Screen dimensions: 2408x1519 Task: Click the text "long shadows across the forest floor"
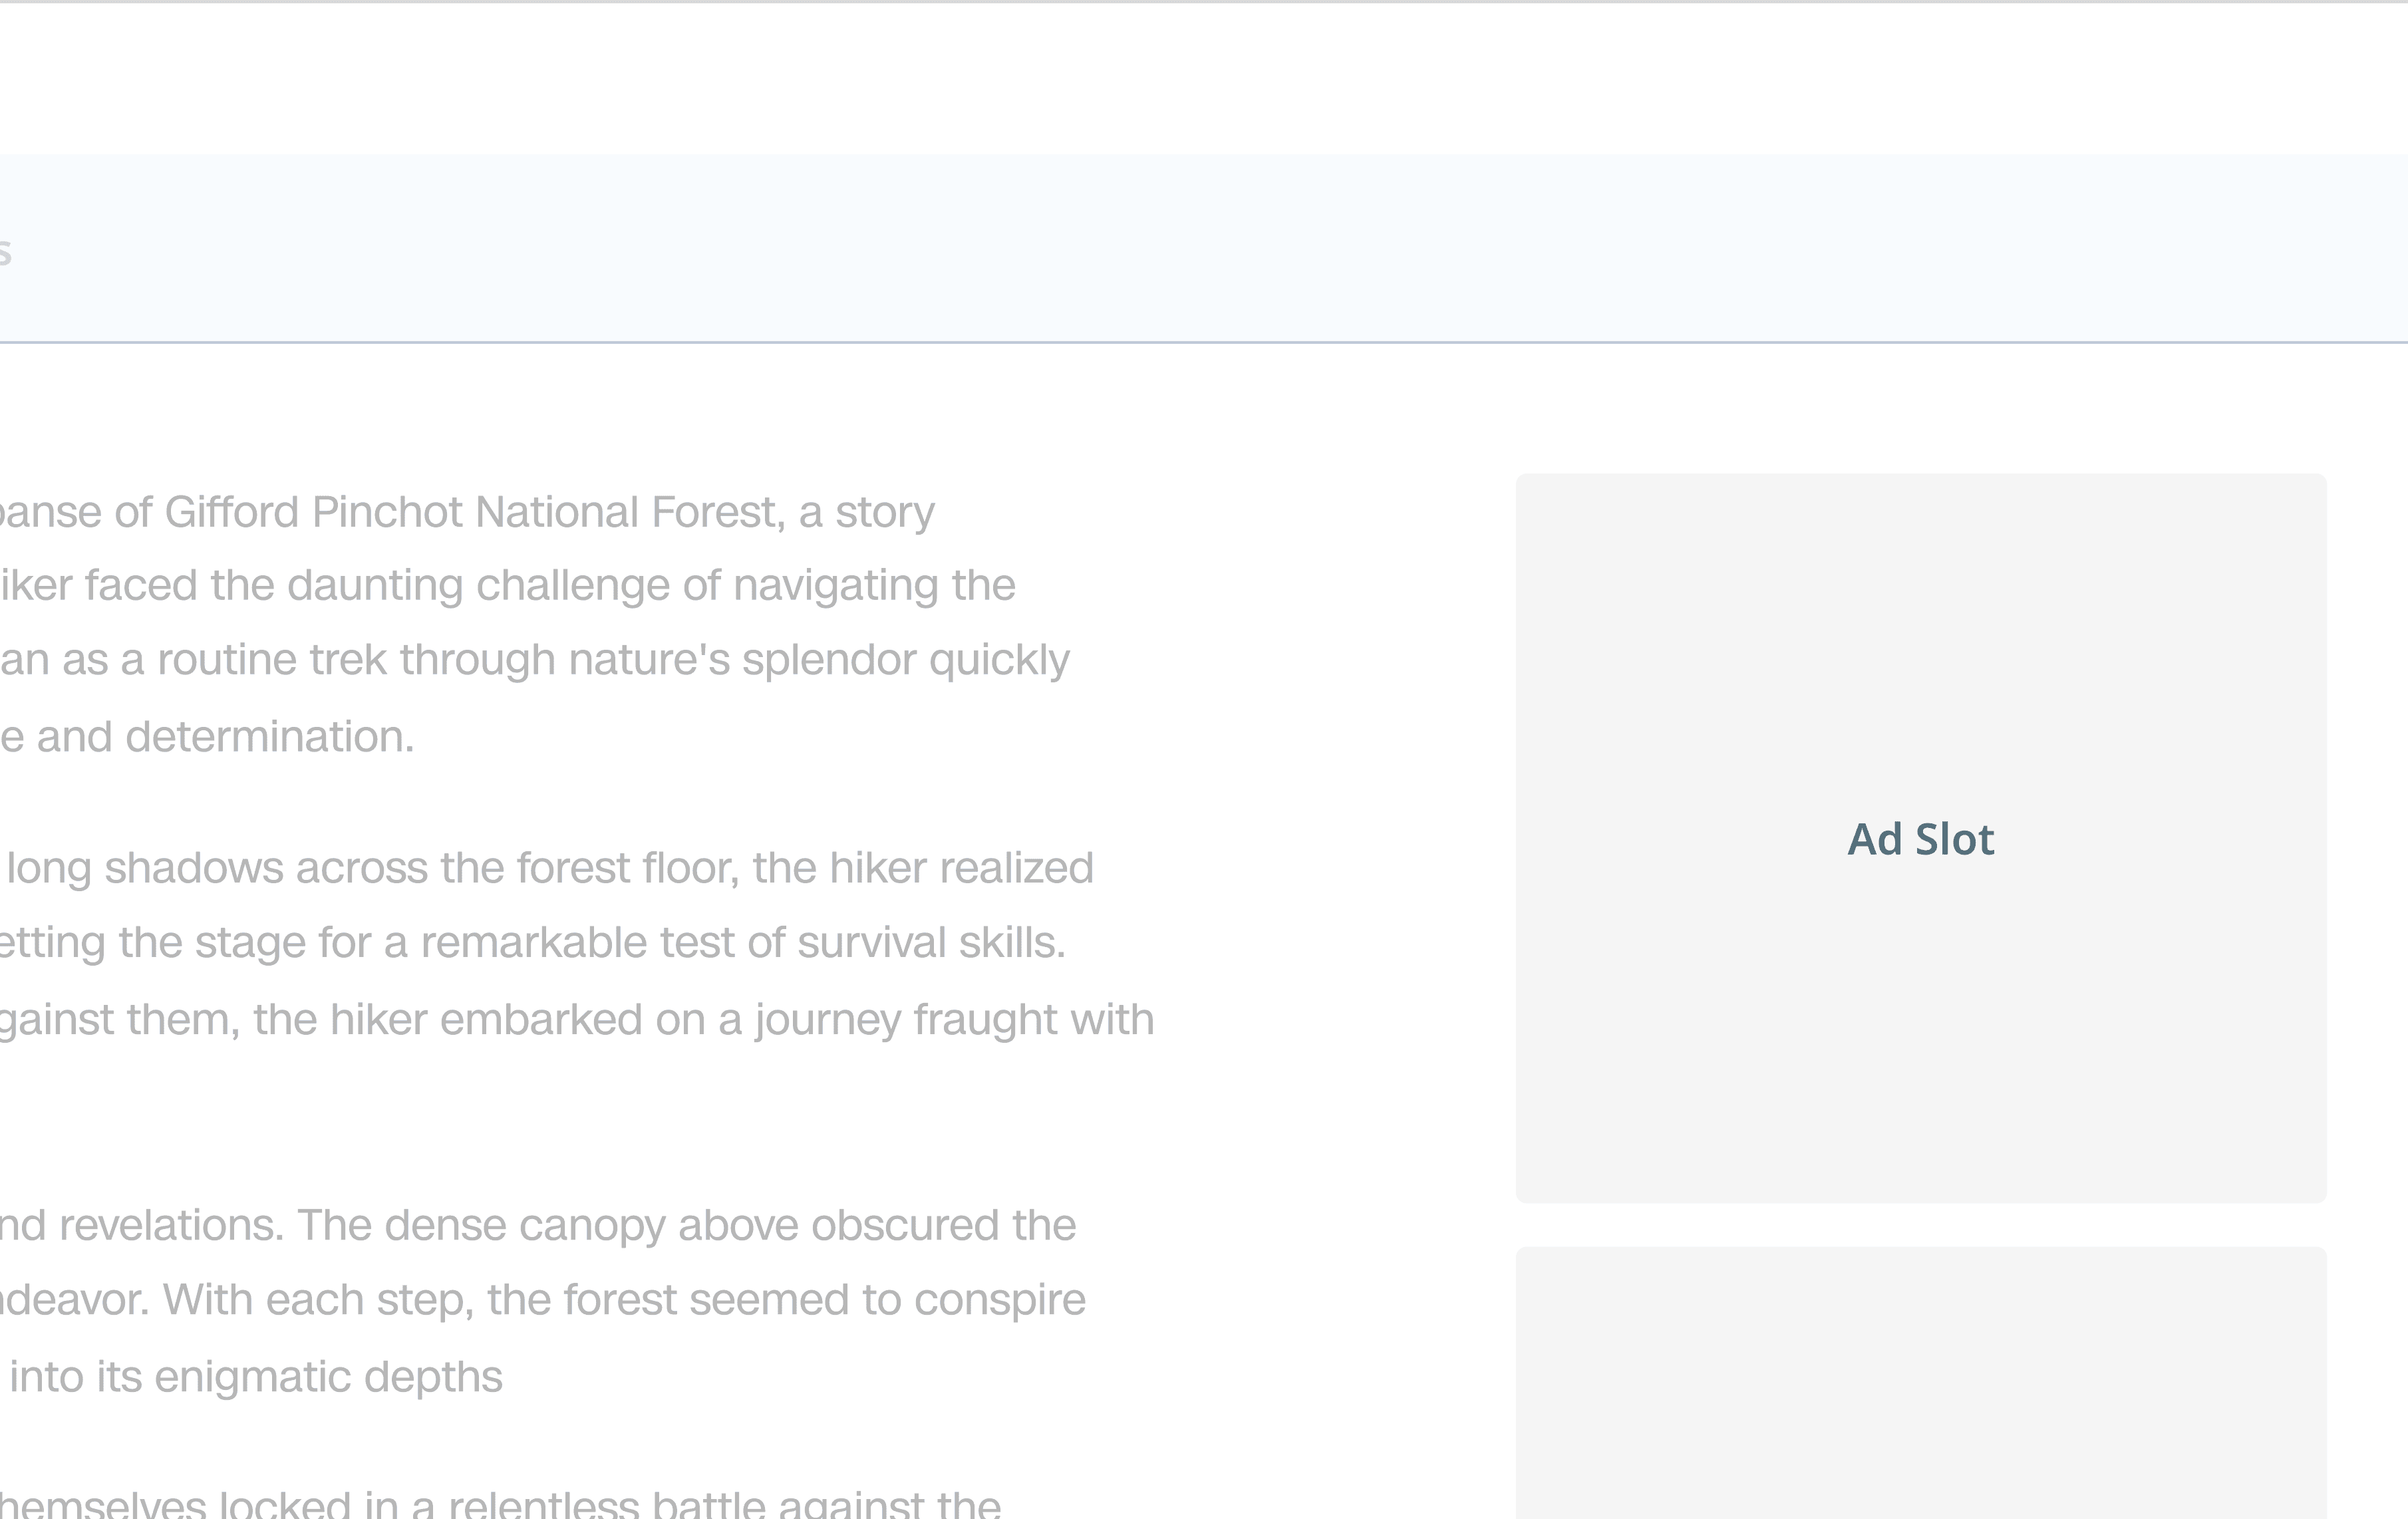click(372, 868)
